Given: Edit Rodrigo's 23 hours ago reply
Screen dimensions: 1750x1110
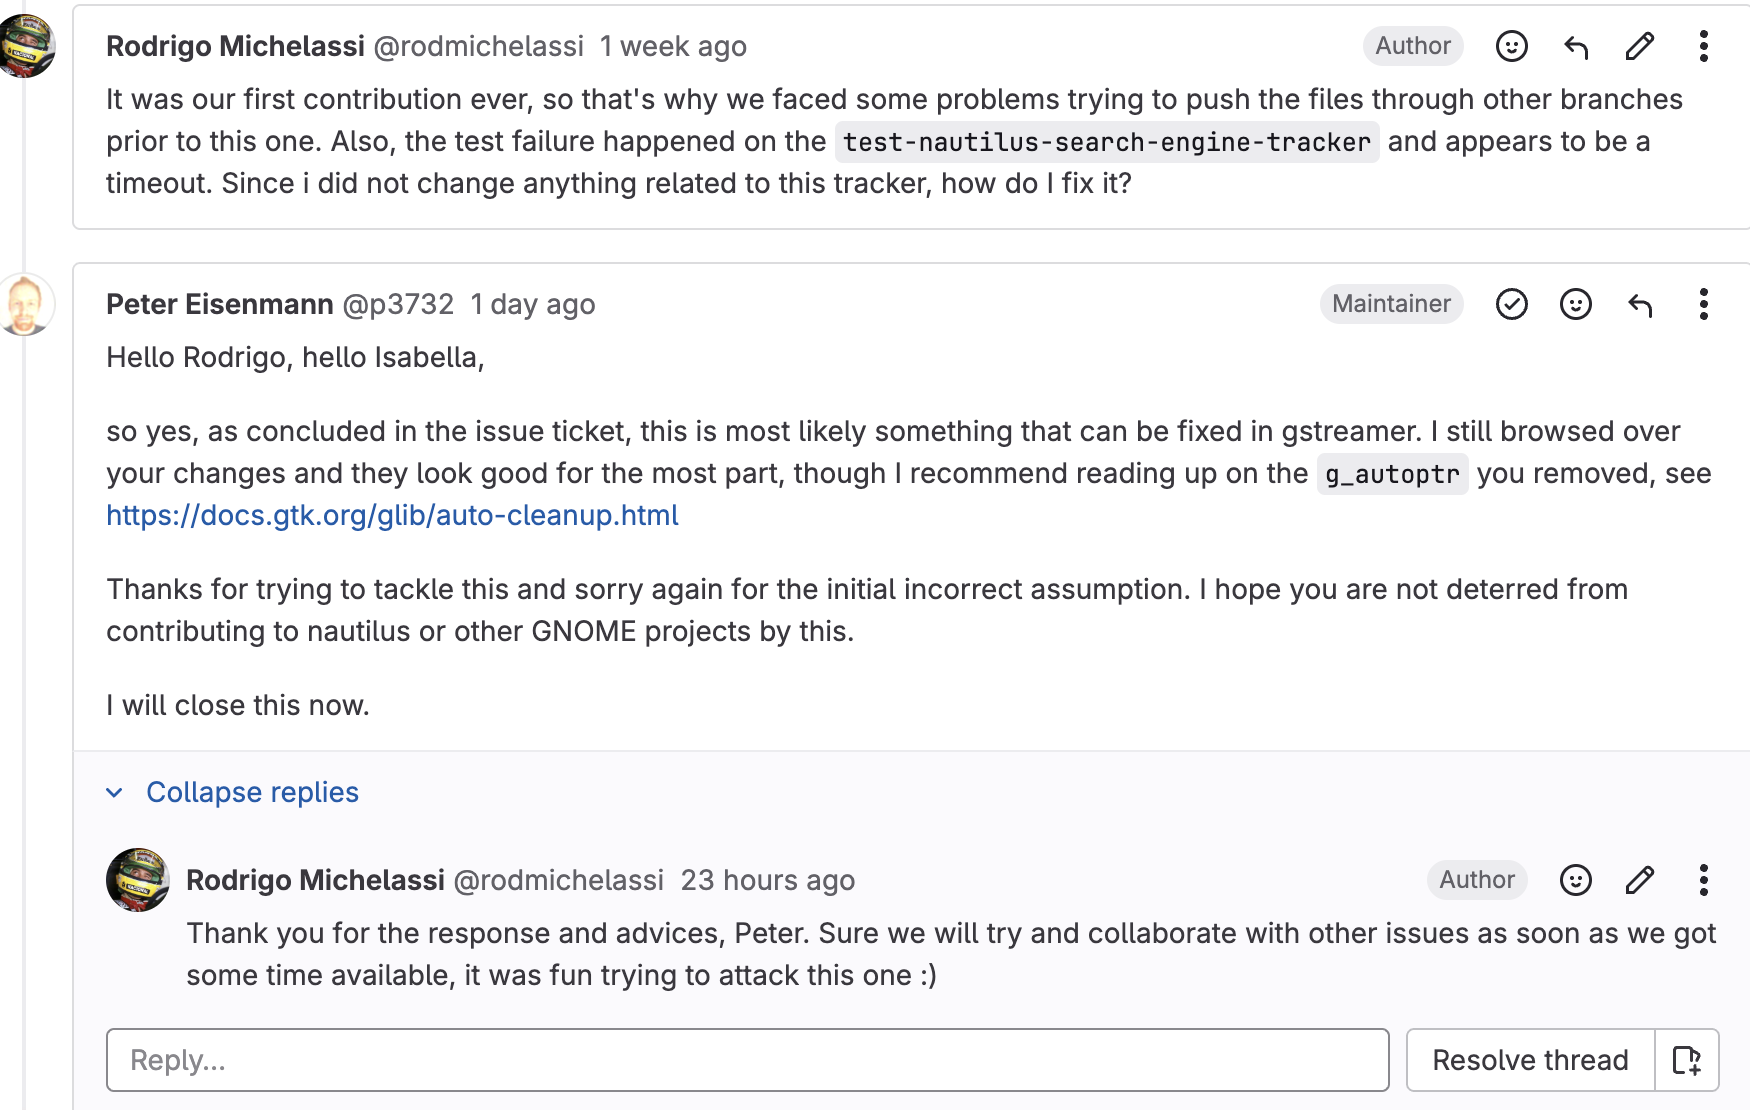Looking at the screenshot, I should pyautogui.click(x=1640, y=880).
